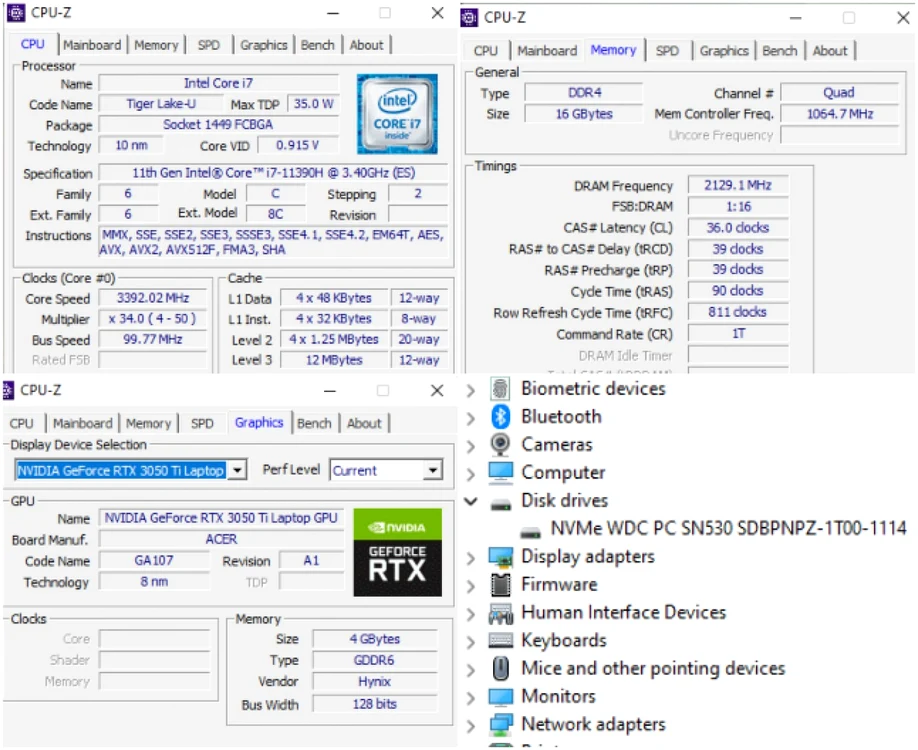The height and width of the screenshot is (750, 918).
Task: Open Mainboard tab in the Graphics window
Action: click(x=83, y=423)
